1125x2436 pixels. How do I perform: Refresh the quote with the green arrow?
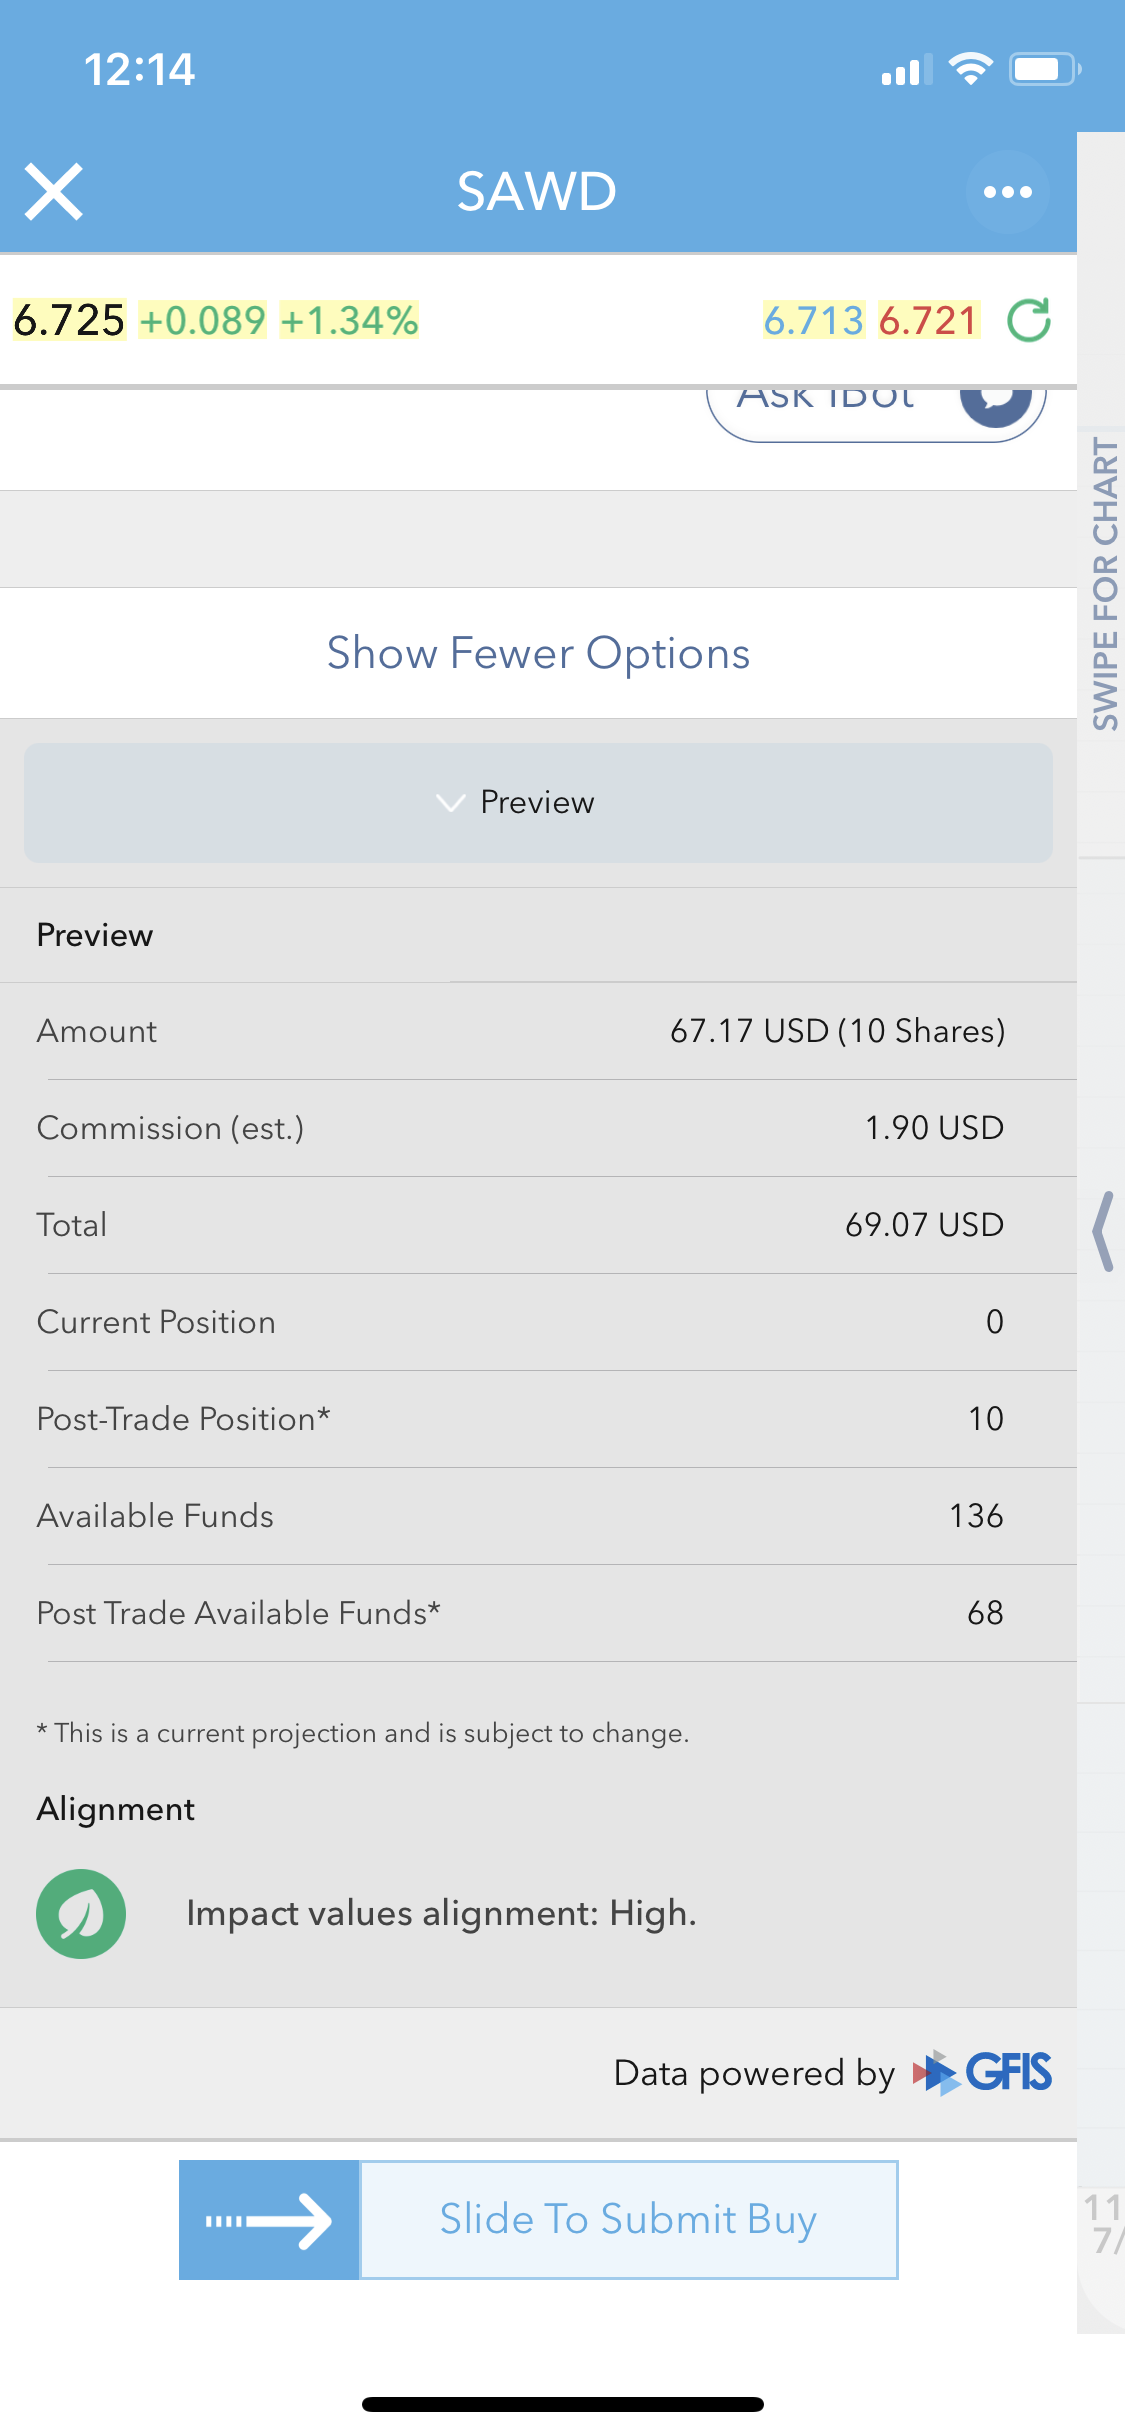click(x=1029, y=320)
